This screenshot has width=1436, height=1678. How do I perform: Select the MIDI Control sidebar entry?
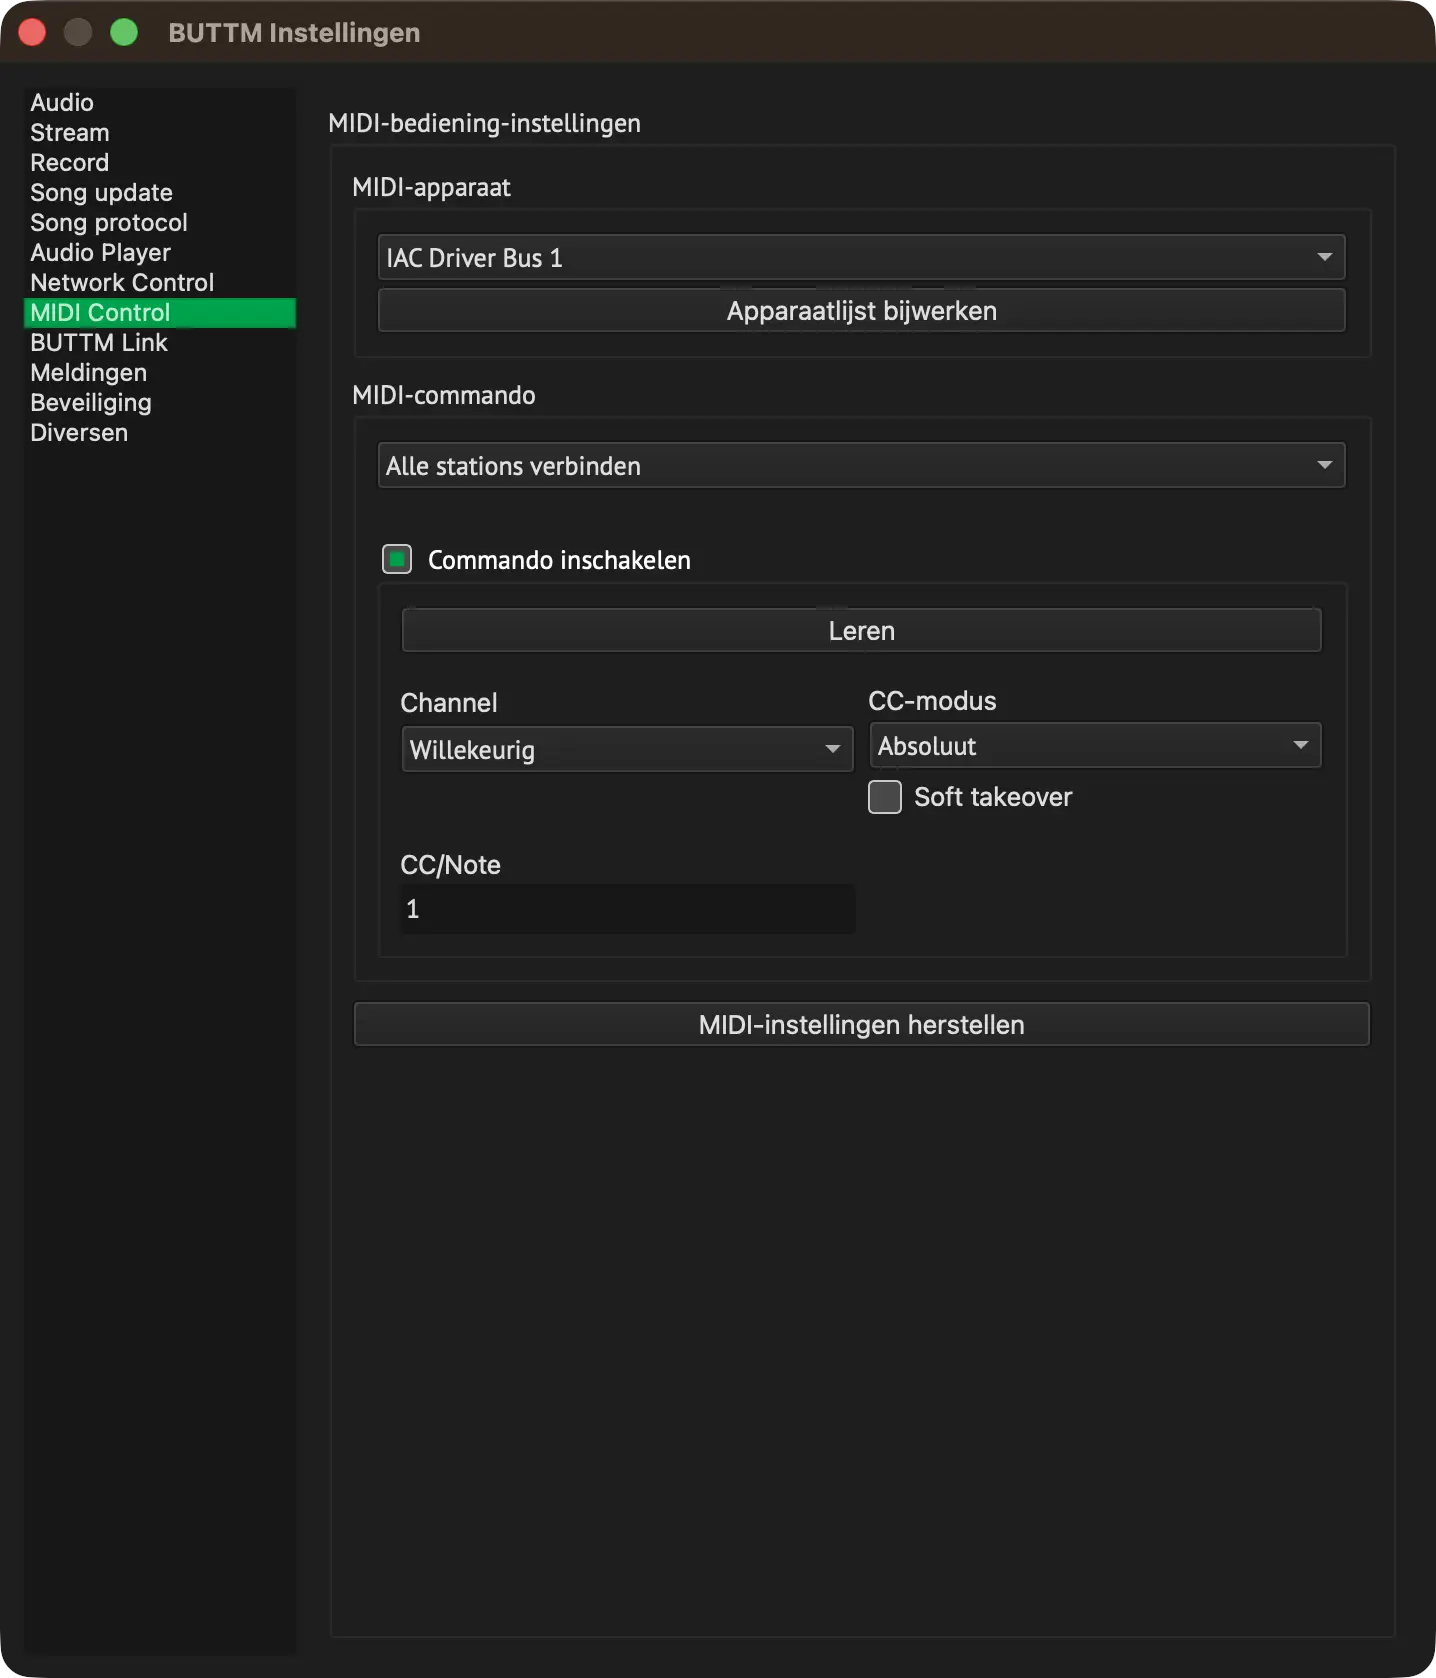160,312
